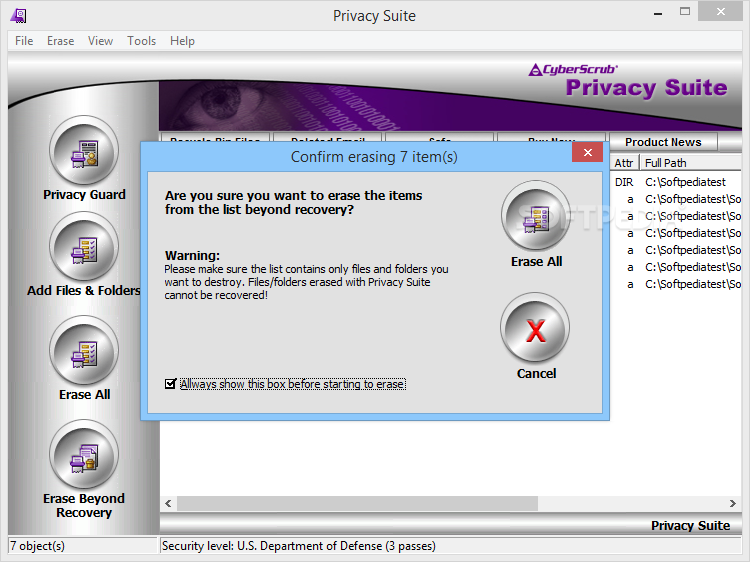
Task: Click the Cancel label in dialog
Action: (536, 374)
